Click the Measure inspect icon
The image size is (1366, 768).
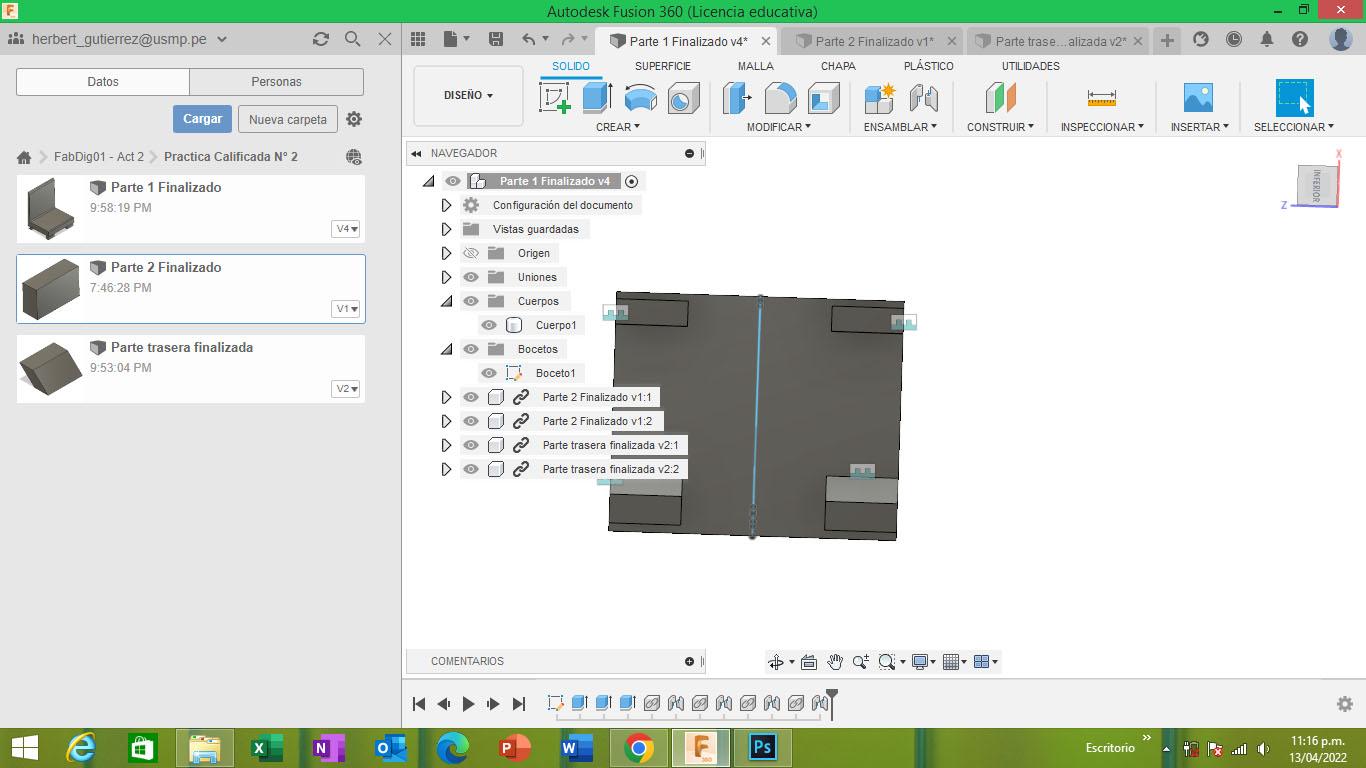(x=1101, y=98)
